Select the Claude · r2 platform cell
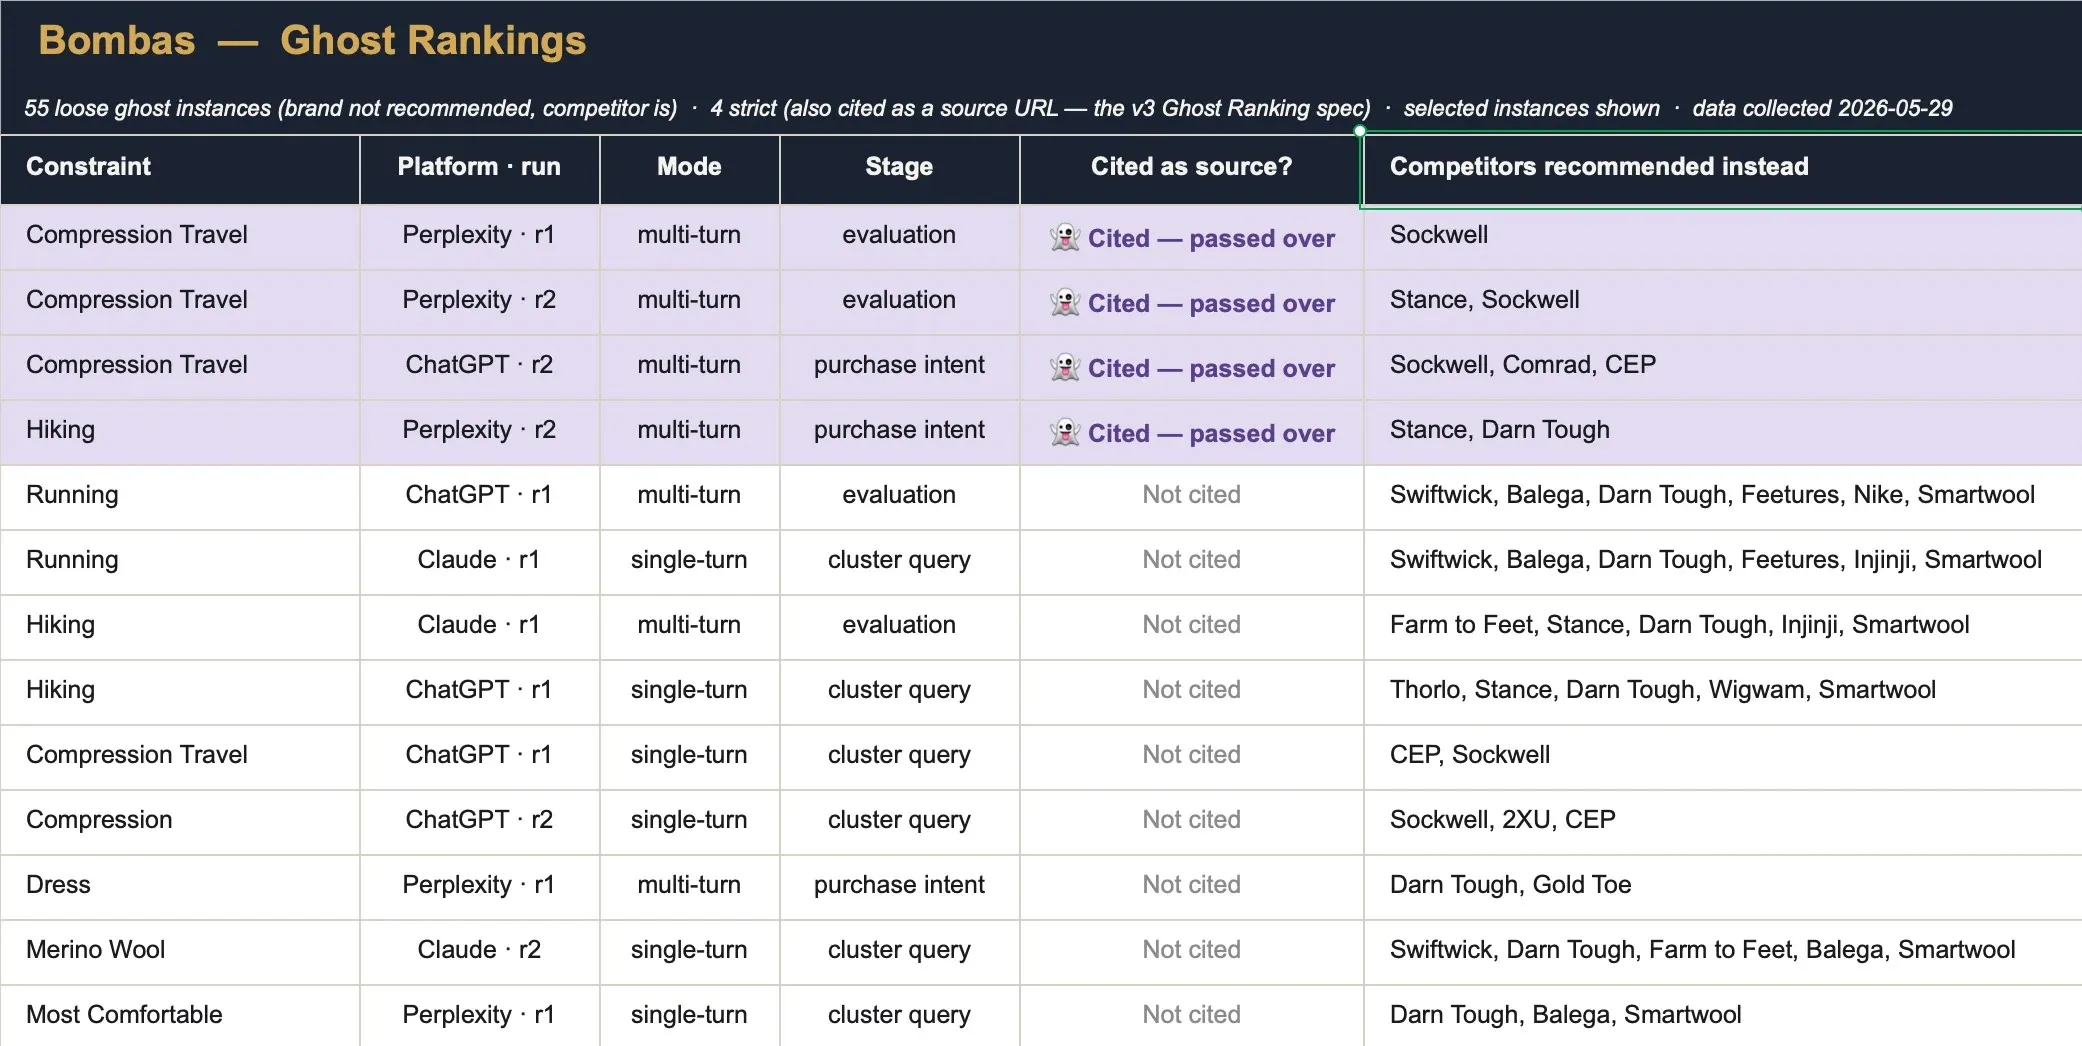 (x=480, y=952)
